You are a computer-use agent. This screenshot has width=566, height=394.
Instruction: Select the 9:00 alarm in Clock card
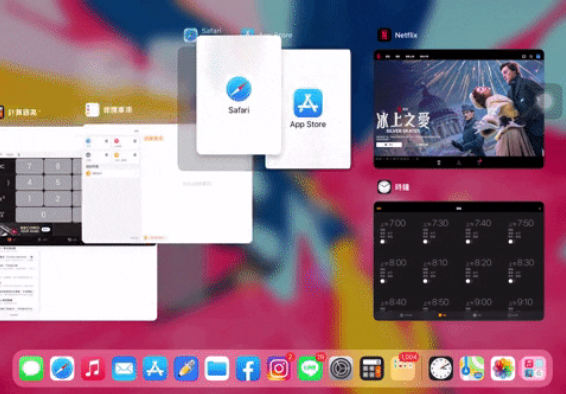(x=479, y=303)
